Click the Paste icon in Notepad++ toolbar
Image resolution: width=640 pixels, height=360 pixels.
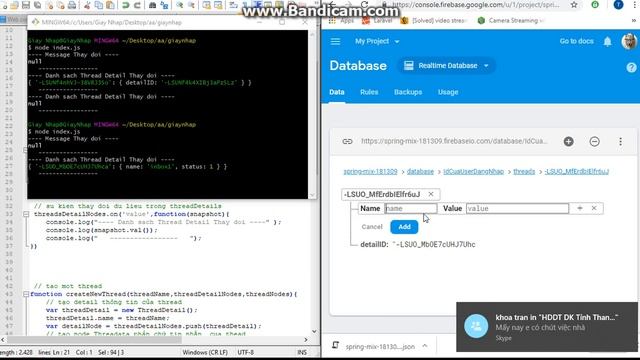click(110, 5)
